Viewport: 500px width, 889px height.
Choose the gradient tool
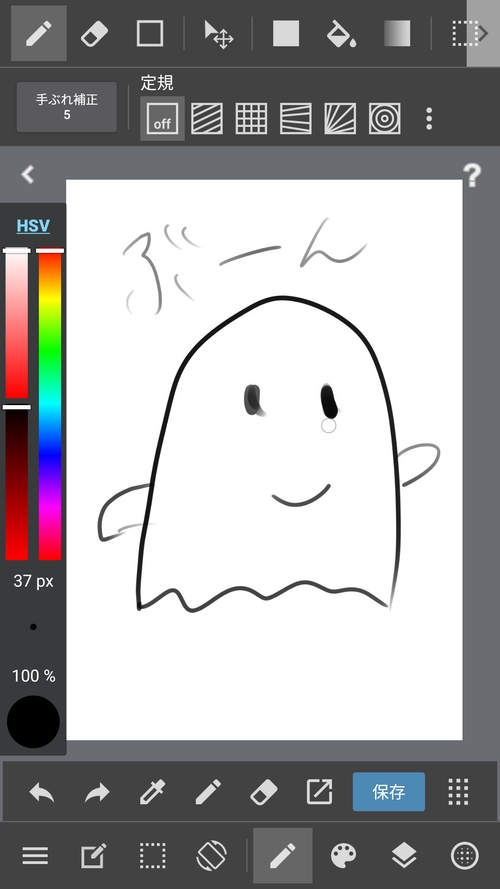click(397, 33)
